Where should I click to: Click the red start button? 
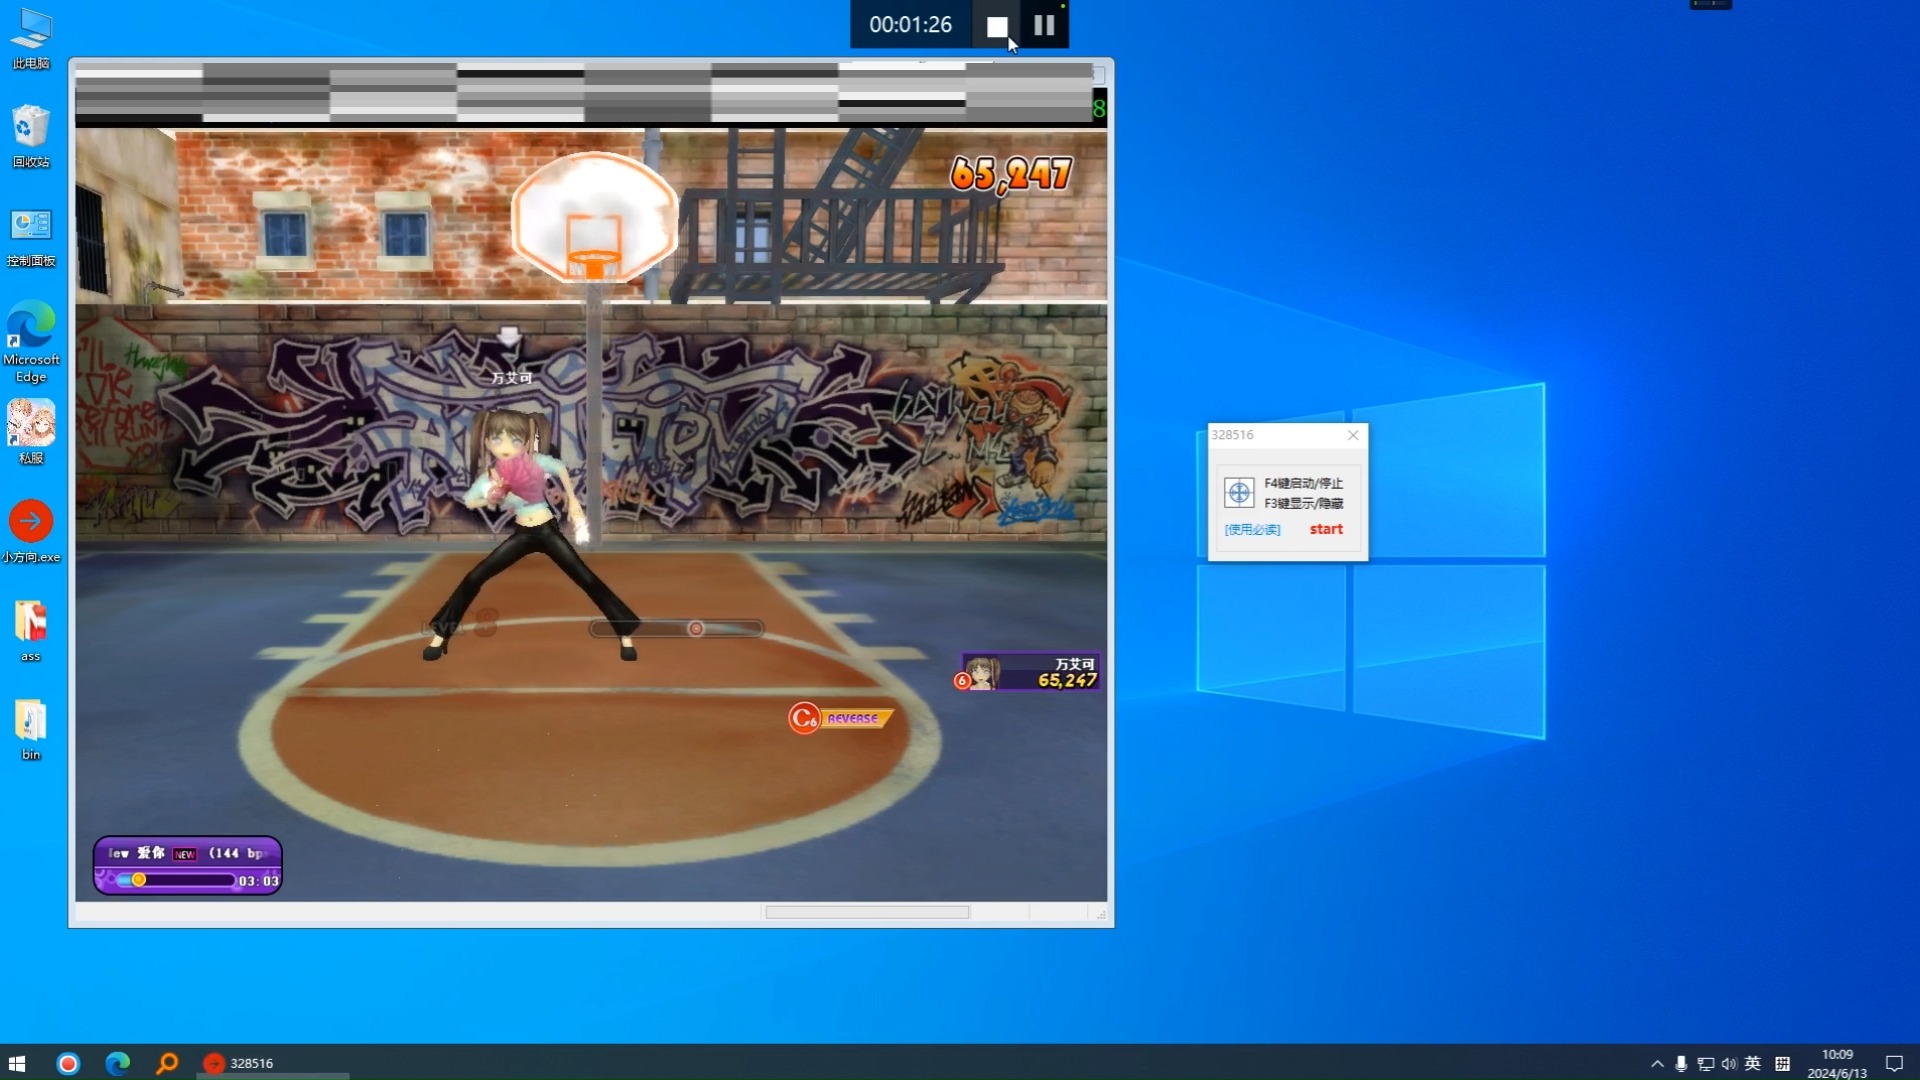click(1326, 529)
